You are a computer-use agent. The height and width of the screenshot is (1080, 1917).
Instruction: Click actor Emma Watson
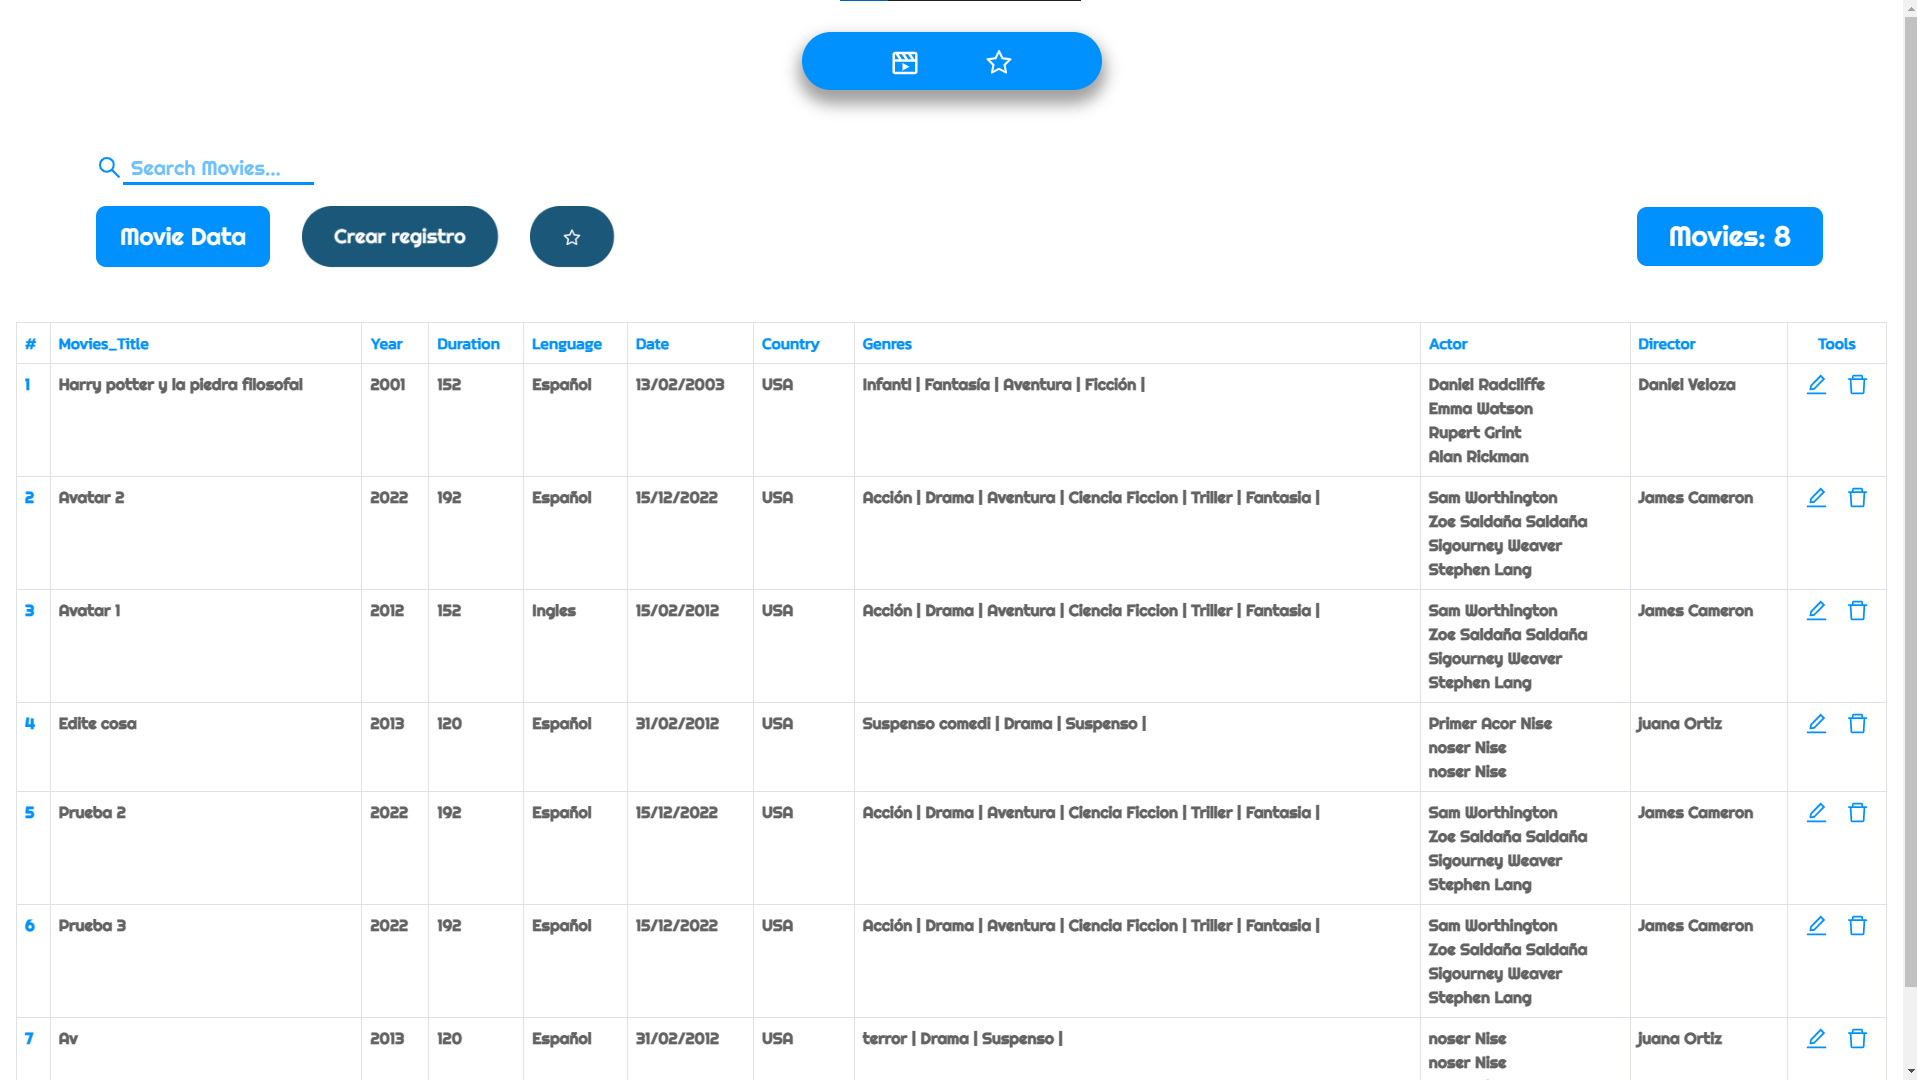(1481, 409)
